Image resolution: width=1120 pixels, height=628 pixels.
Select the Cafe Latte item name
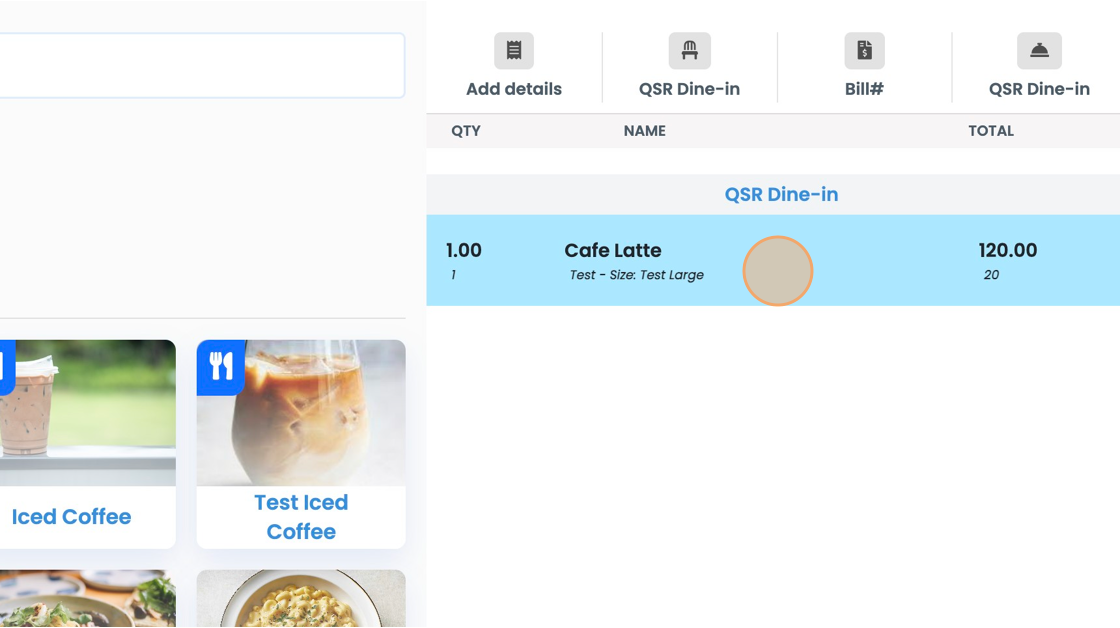613,250
